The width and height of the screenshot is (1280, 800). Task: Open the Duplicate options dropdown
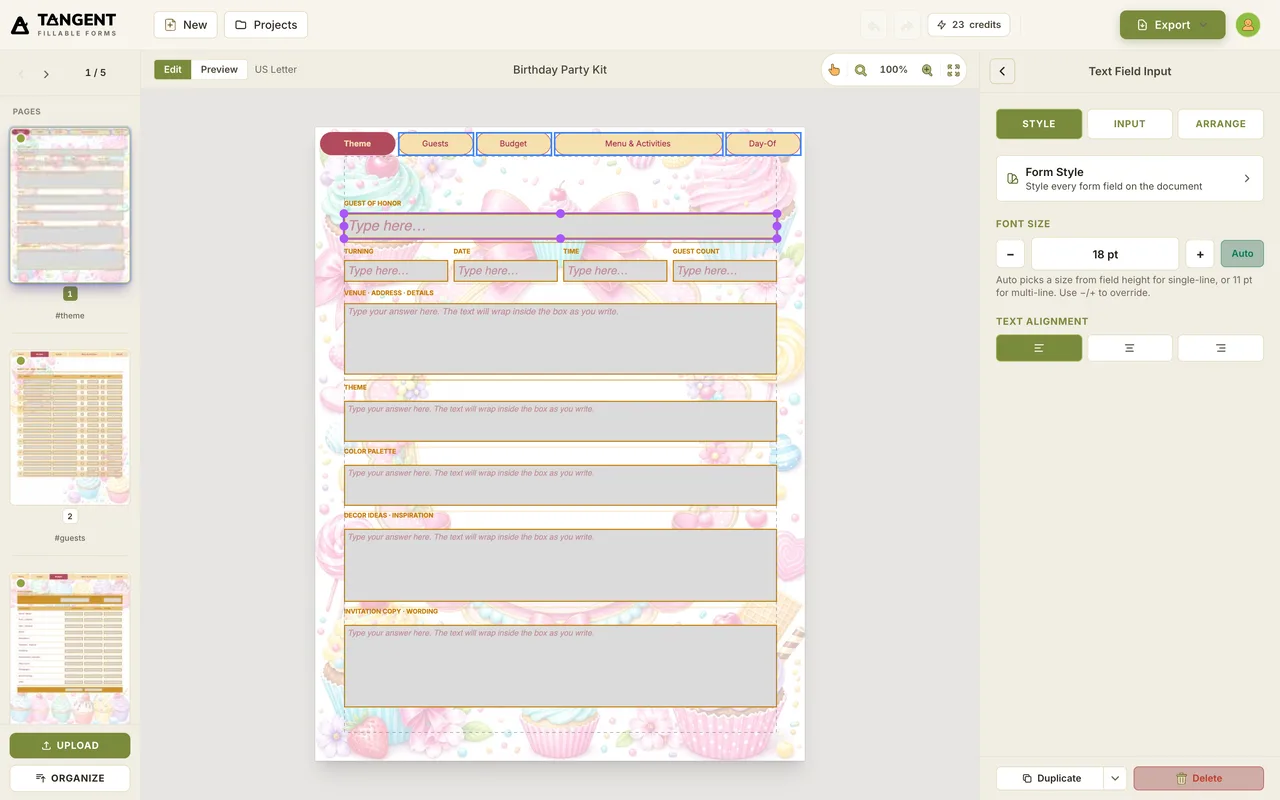click(1115, 778)
